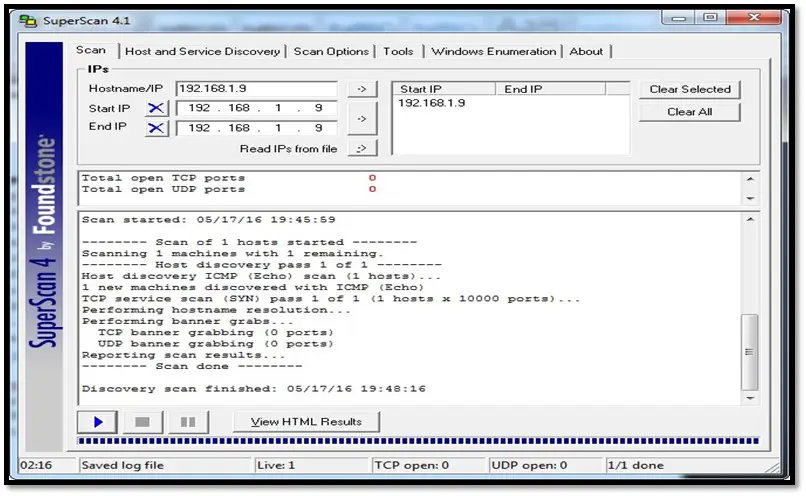
Task: Select 192.168.1.9 entry in IP list
Action: click(x=430, y=103)
